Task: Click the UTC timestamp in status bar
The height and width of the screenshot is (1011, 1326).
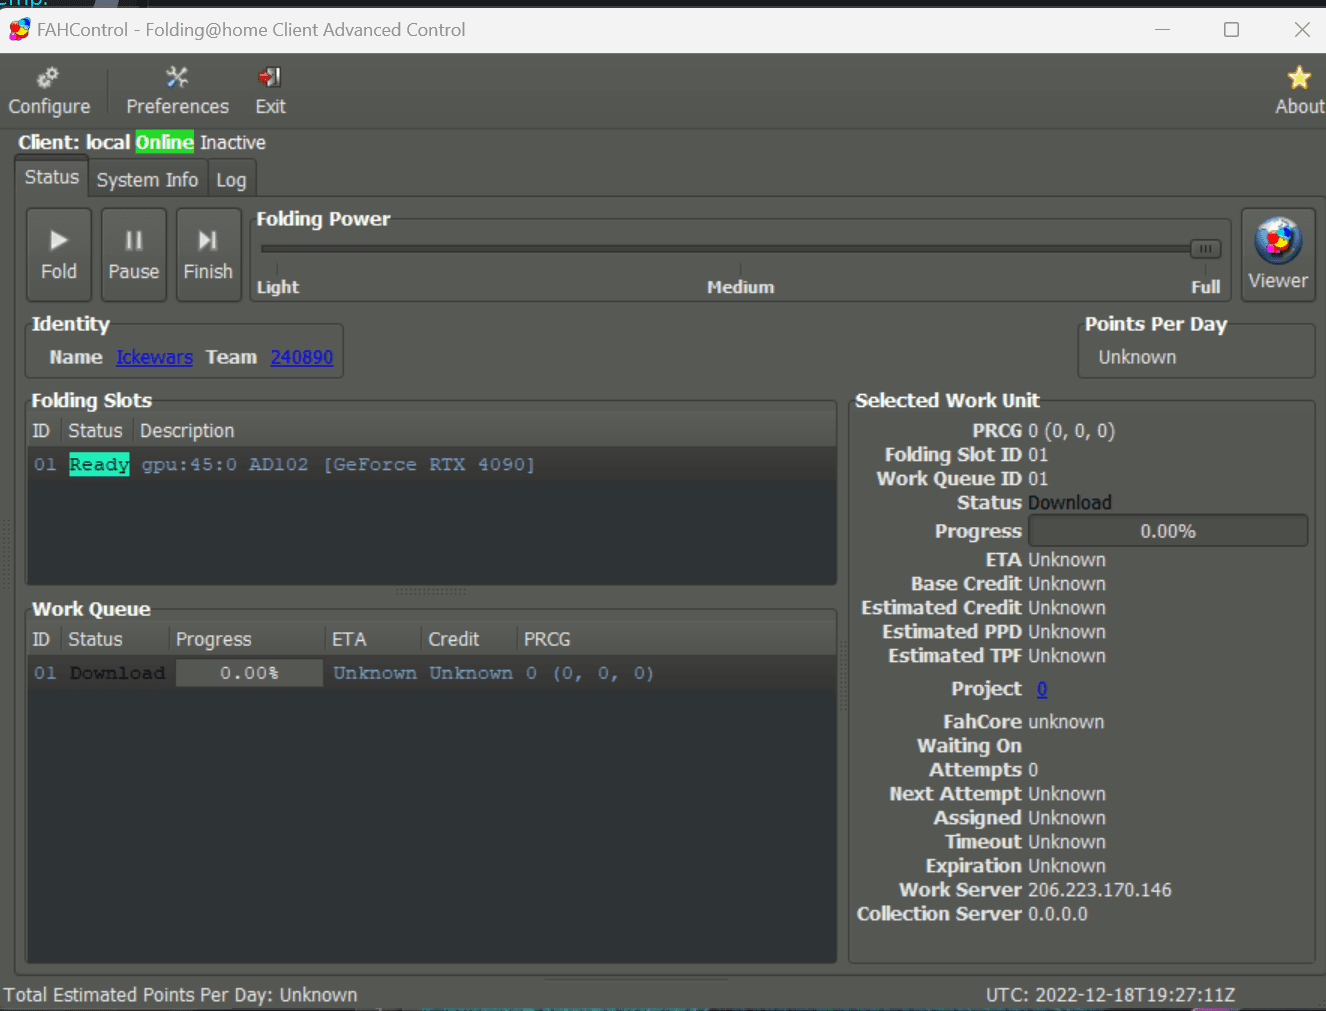Action: (1110, 995)
